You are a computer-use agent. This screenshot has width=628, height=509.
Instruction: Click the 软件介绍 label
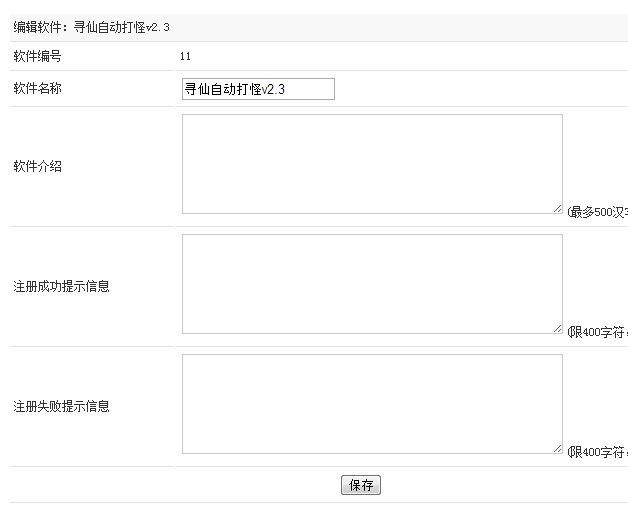tap(37, 166)
